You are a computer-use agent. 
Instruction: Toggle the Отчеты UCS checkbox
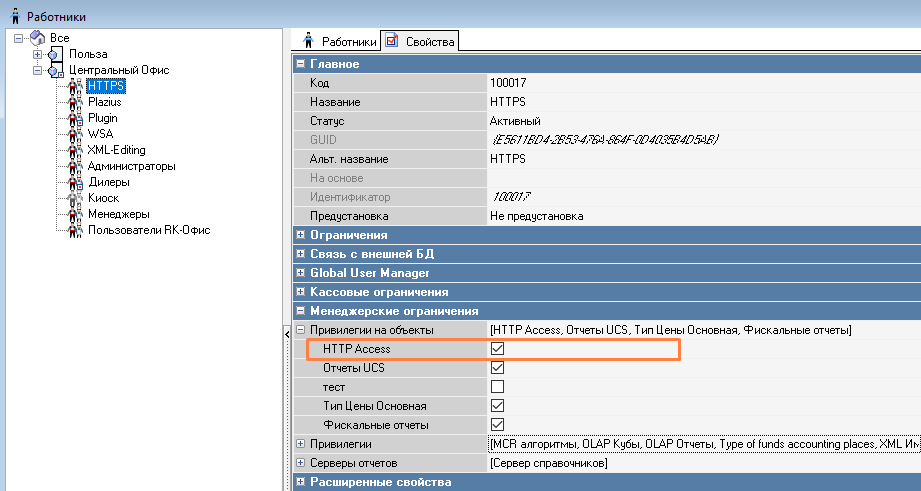497,368
